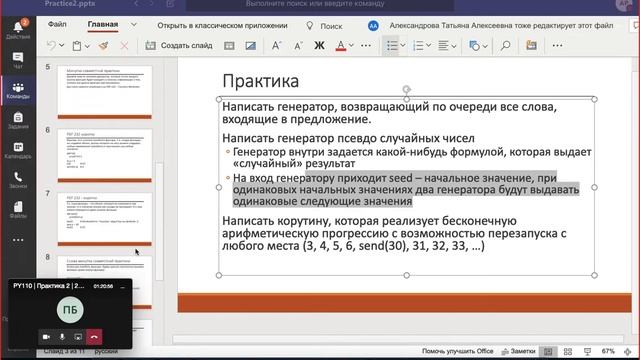Select slide 6 thumbnail
Image resolution: width=640 pixels, height=360 pixels.
click(x=105, y=156)
